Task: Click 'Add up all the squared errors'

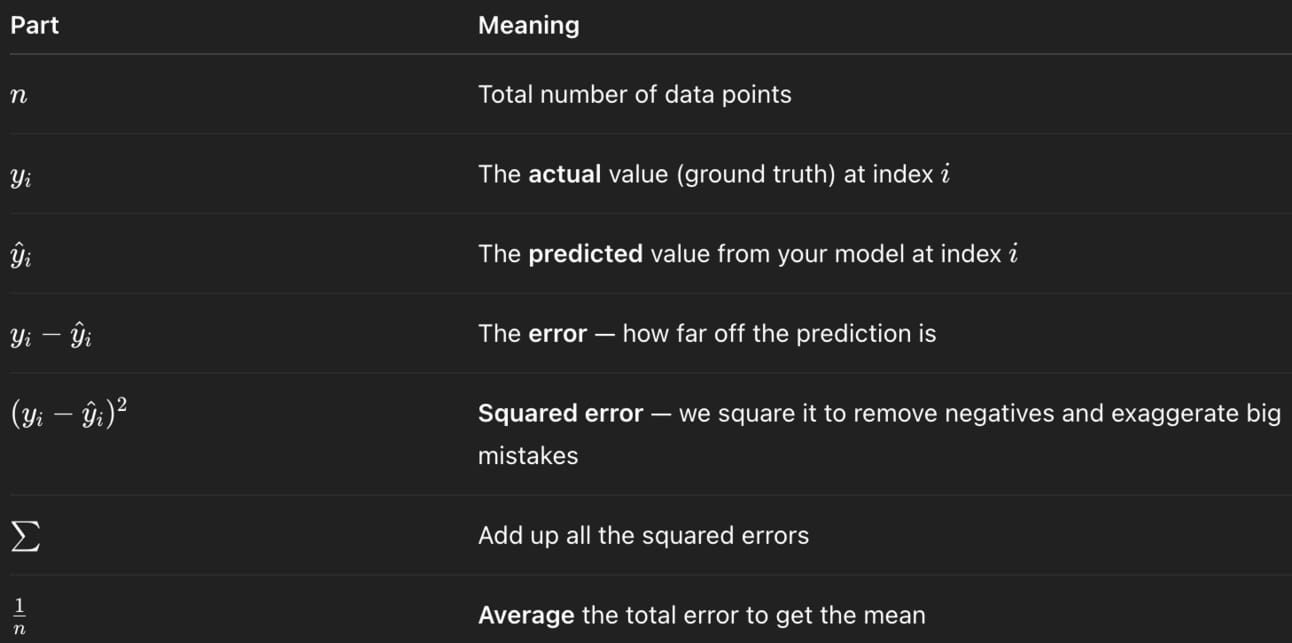Action: [x=643, y=536]
